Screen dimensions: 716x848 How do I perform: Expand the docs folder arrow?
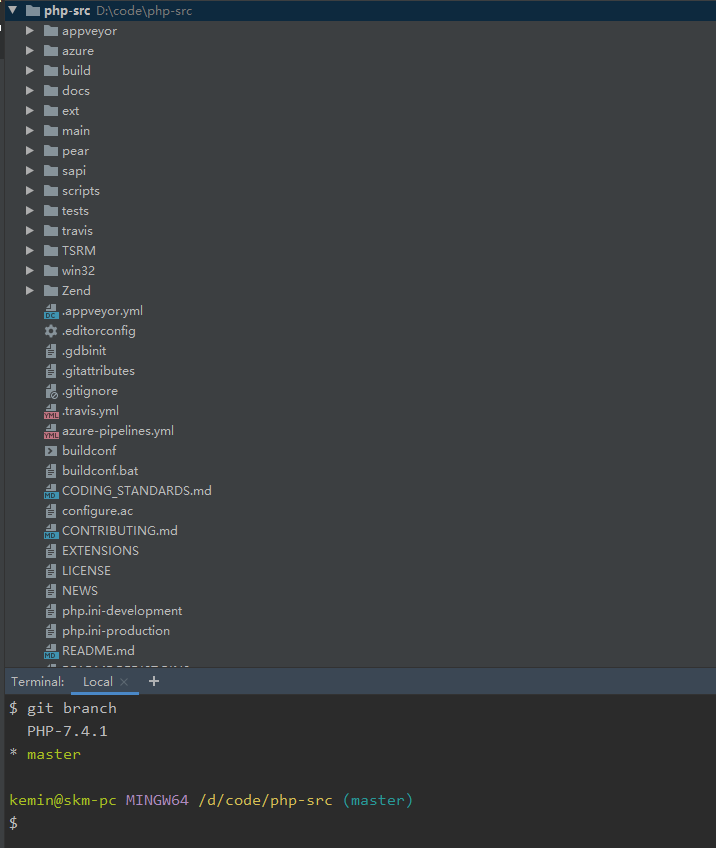coord(30,91)
